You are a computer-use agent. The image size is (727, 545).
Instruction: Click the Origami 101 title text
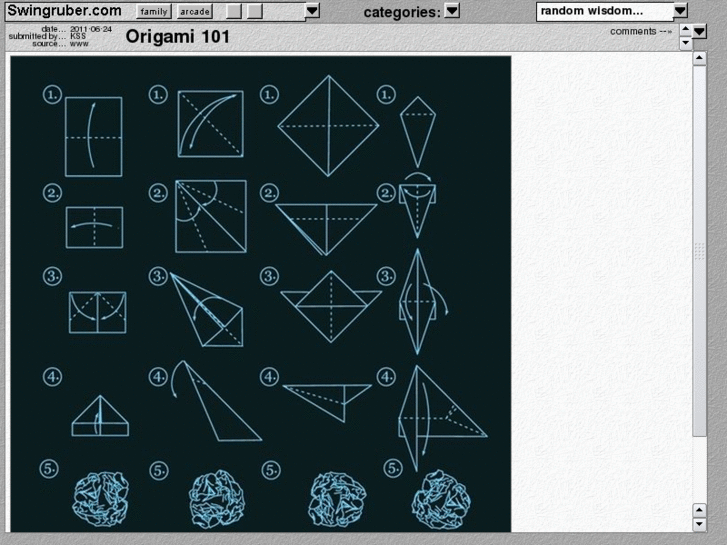pos(178,37)
